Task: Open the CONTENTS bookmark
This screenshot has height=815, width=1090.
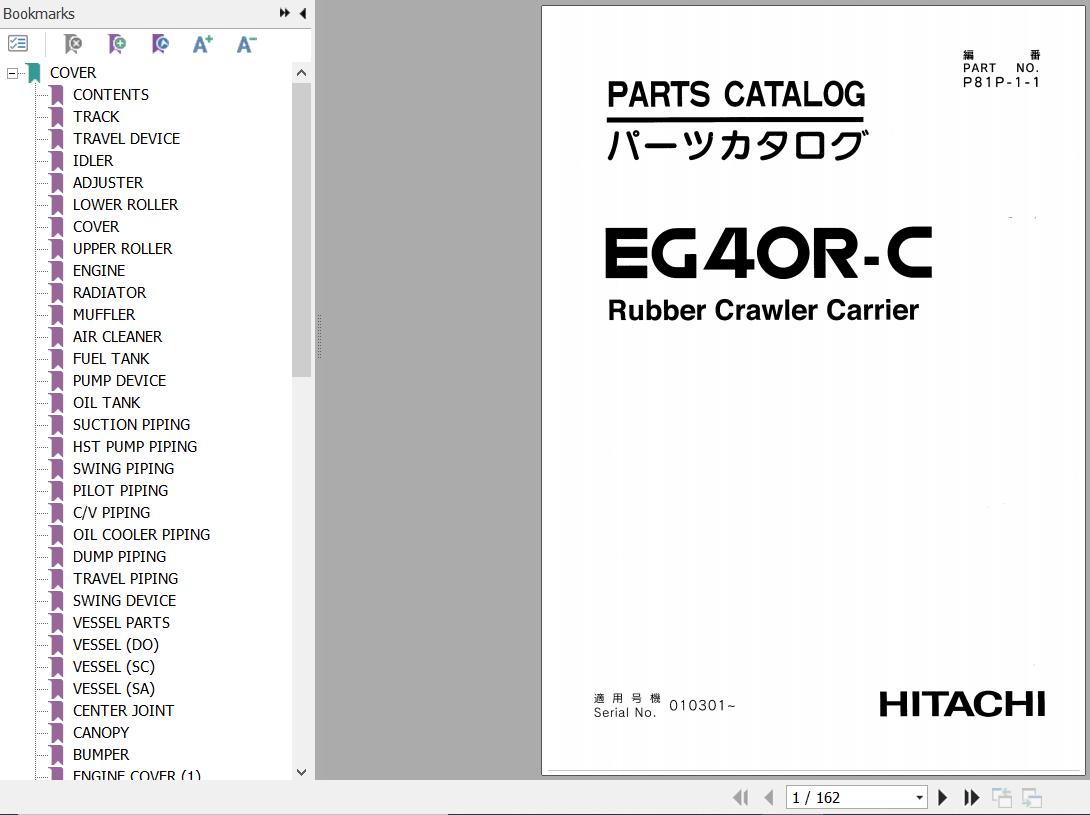Action: tap(111, 95)
